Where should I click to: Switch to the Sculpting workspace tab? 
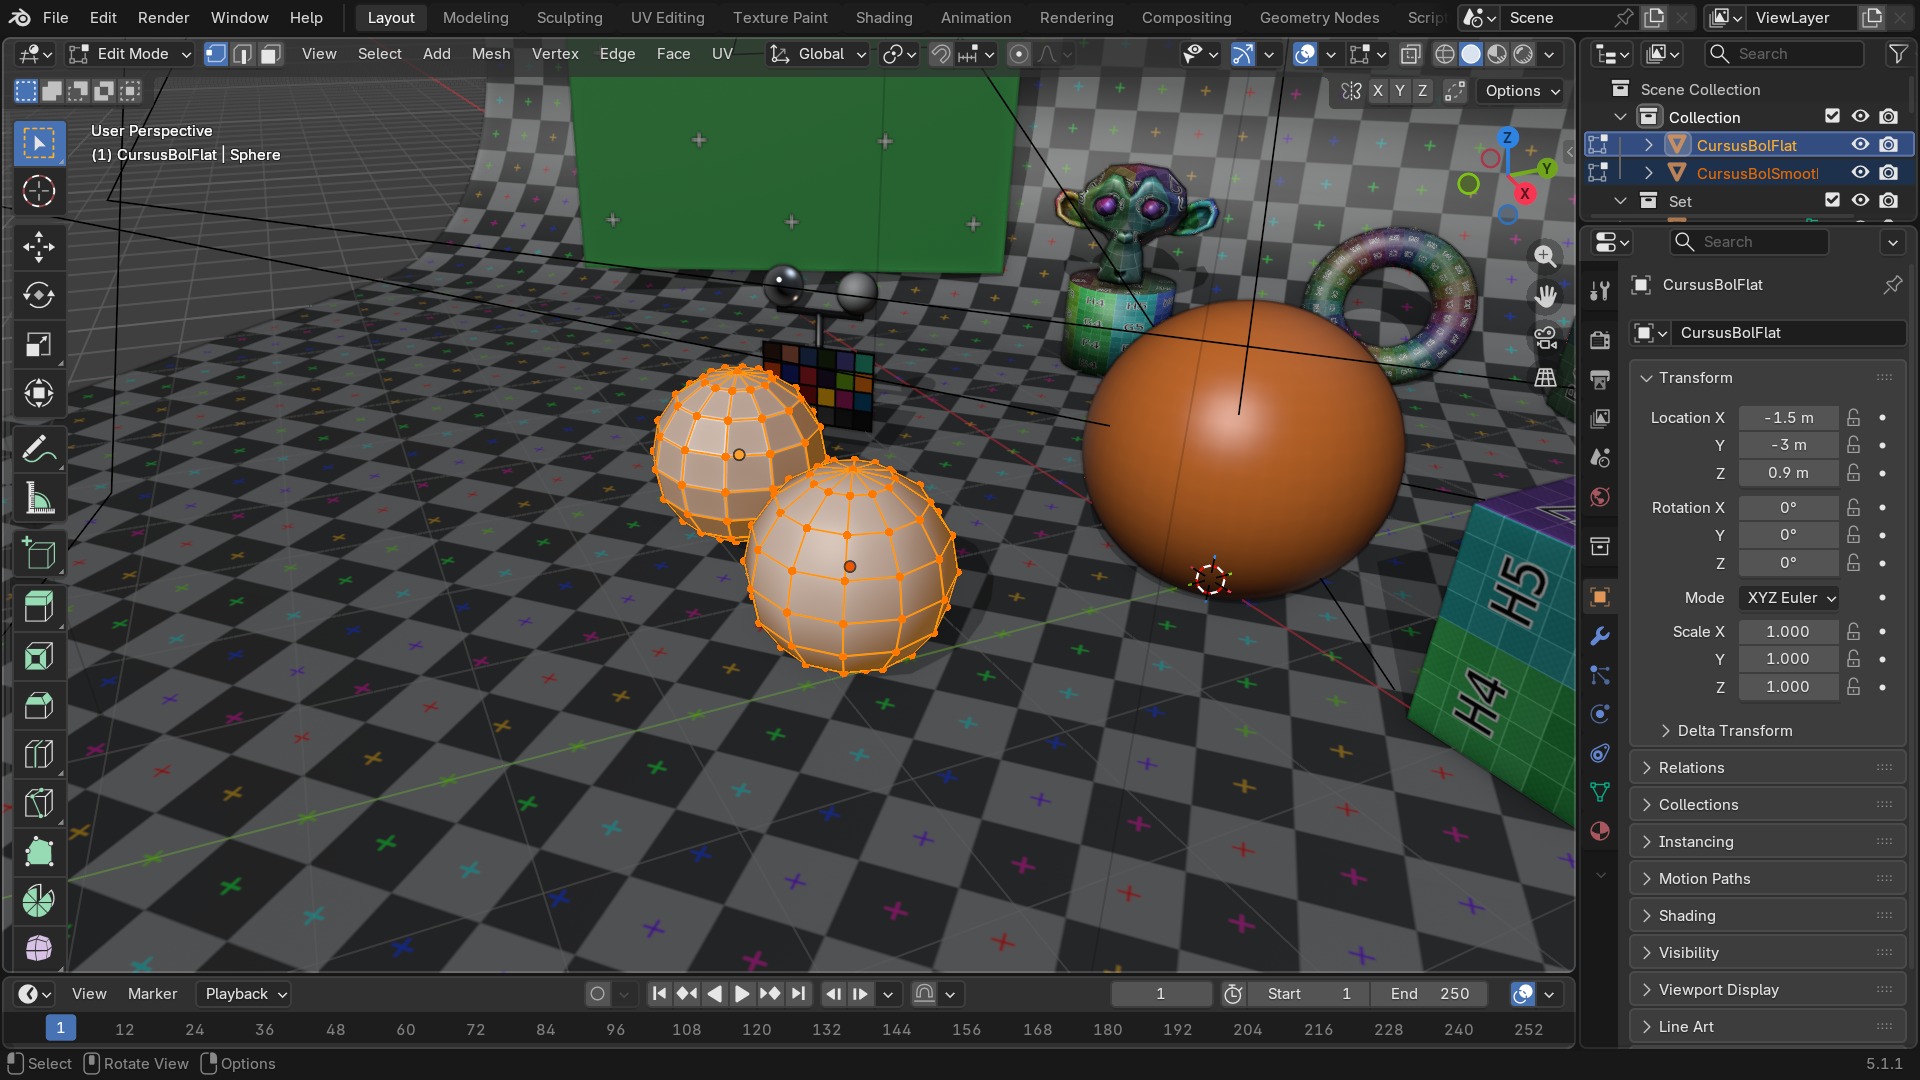[569, 18]
